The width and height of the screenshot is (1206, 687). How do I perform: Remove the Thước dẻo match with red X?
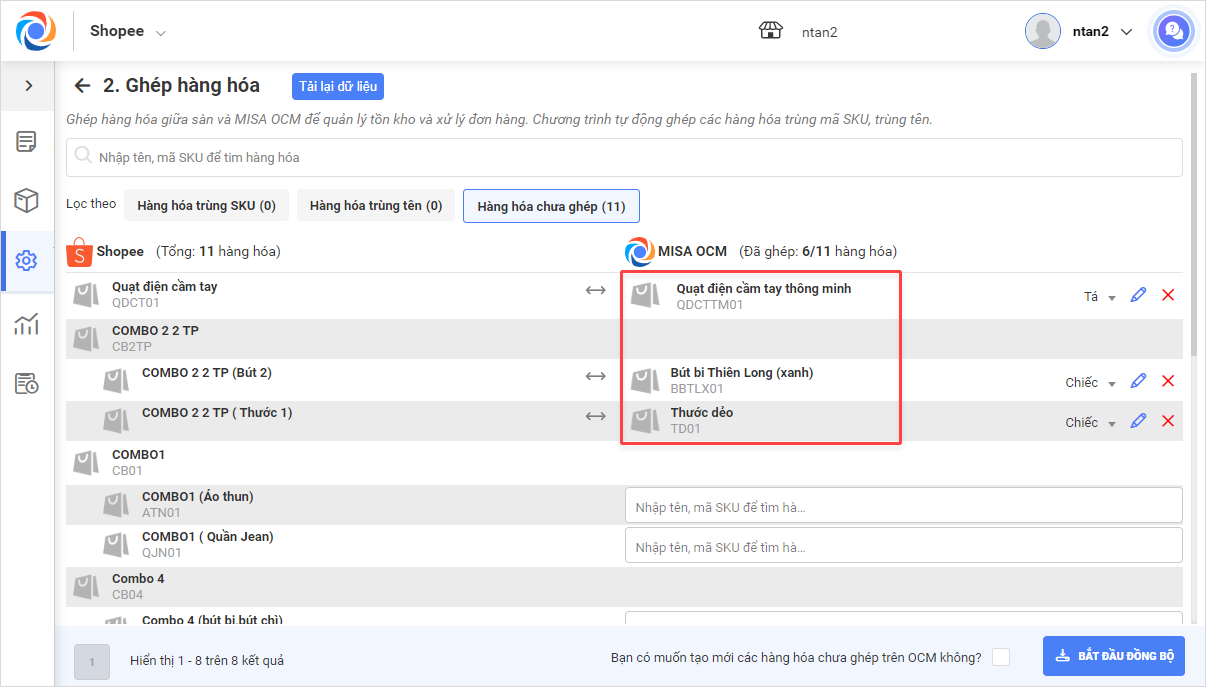tap(1167, 421)
